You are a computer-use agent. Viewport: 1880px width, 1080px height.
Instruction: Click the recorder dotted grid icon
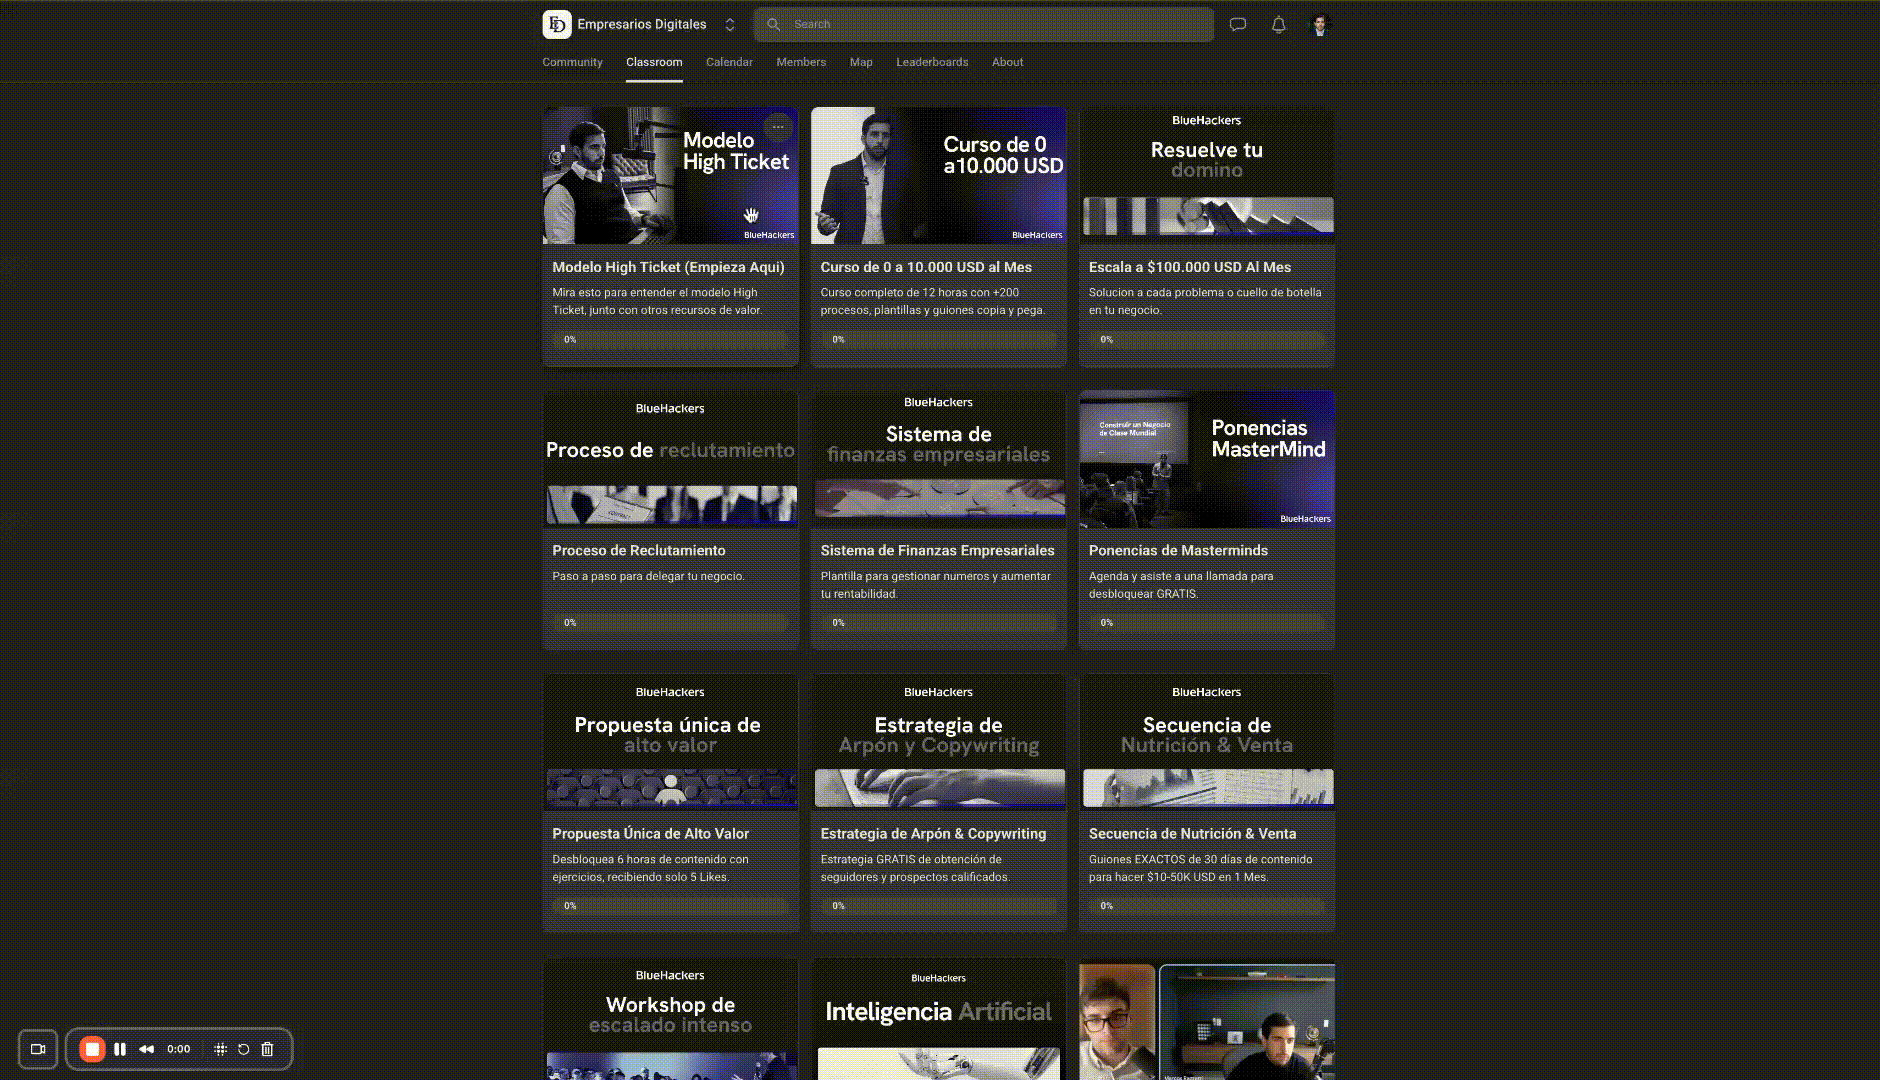220,1049
